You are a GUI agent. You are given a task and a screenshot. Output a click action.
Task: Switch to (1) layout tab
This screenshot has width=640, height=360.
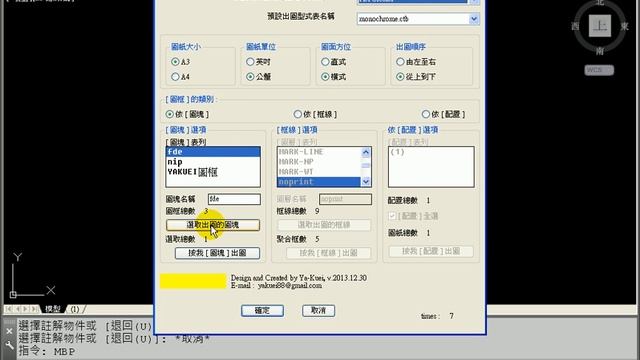tap(75, 309)
